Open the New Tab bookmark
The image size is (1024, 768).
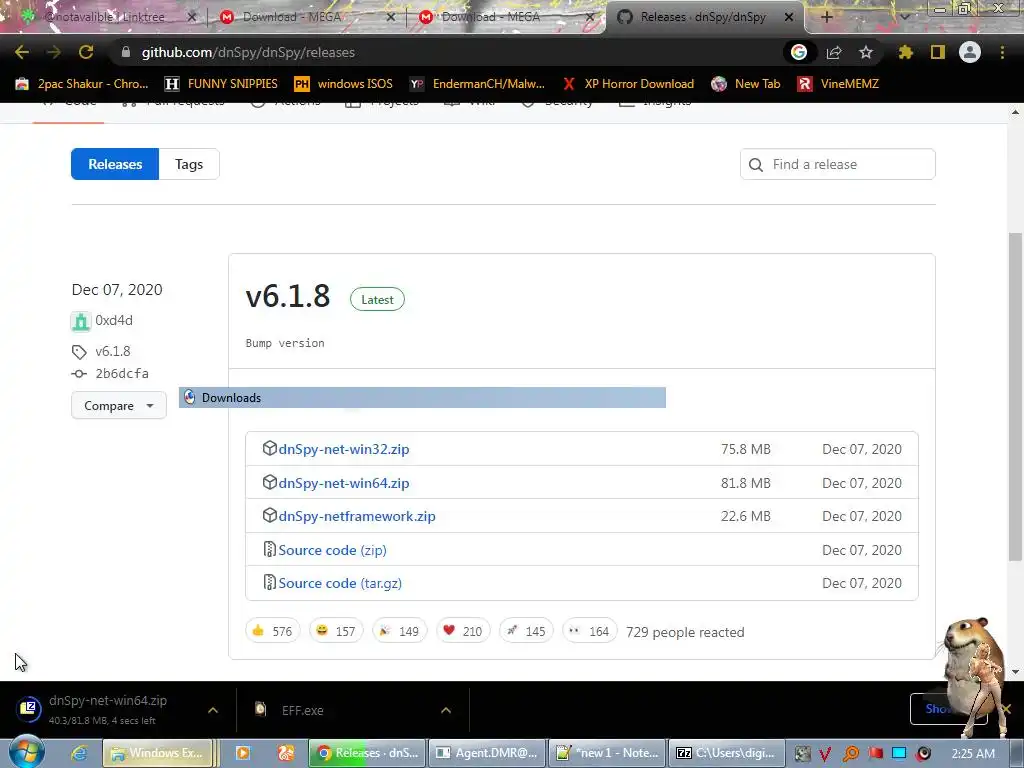point(746,84)
